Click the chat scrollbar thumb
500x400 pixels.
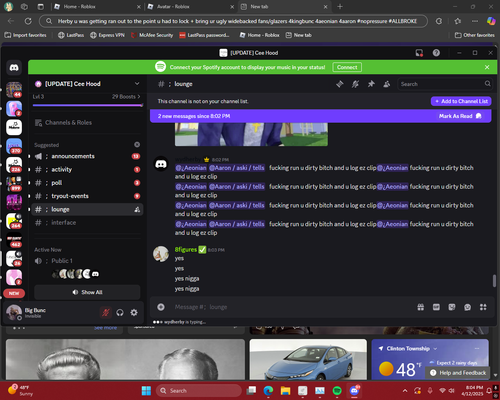pos(494,281)
